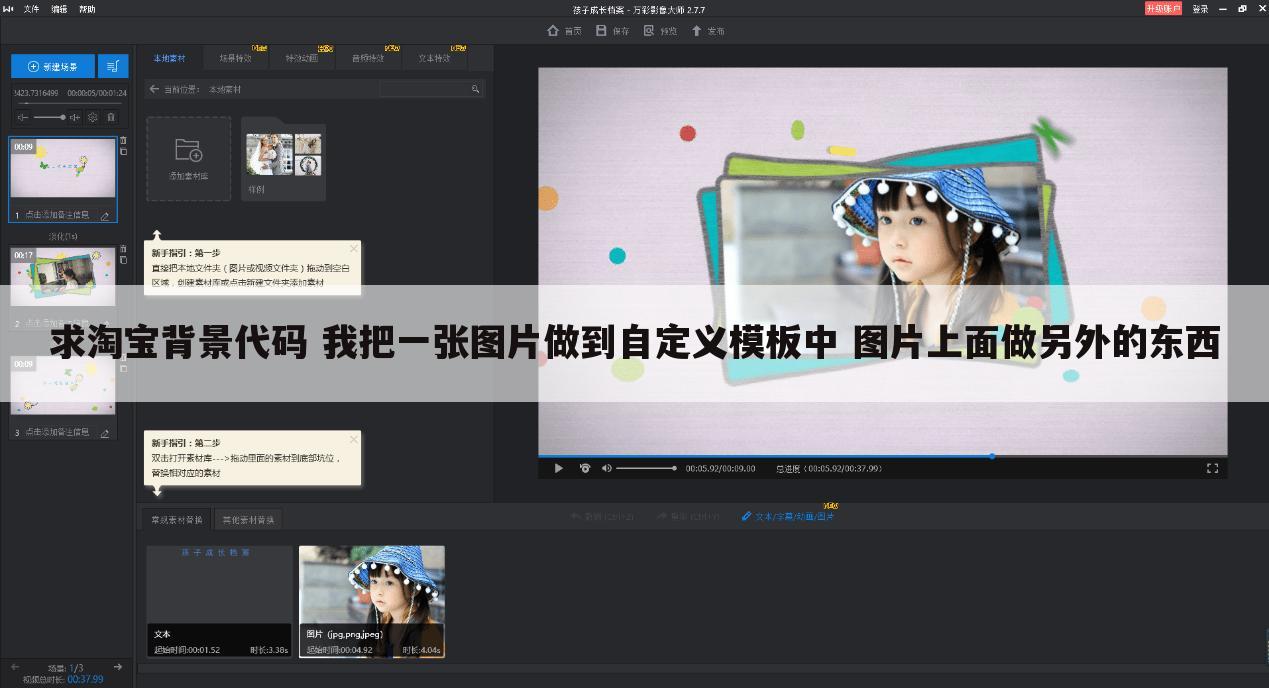
Task: Copy scene 1 via its duplicate icon
Action: coord(124,152)
